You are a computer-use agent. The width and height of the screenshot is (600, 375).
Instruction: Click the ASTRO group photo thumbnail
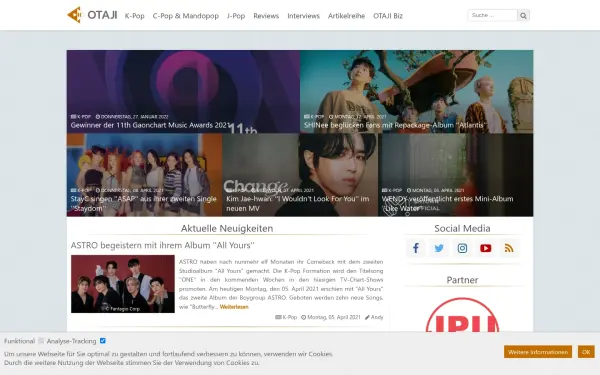click(123, 284)
